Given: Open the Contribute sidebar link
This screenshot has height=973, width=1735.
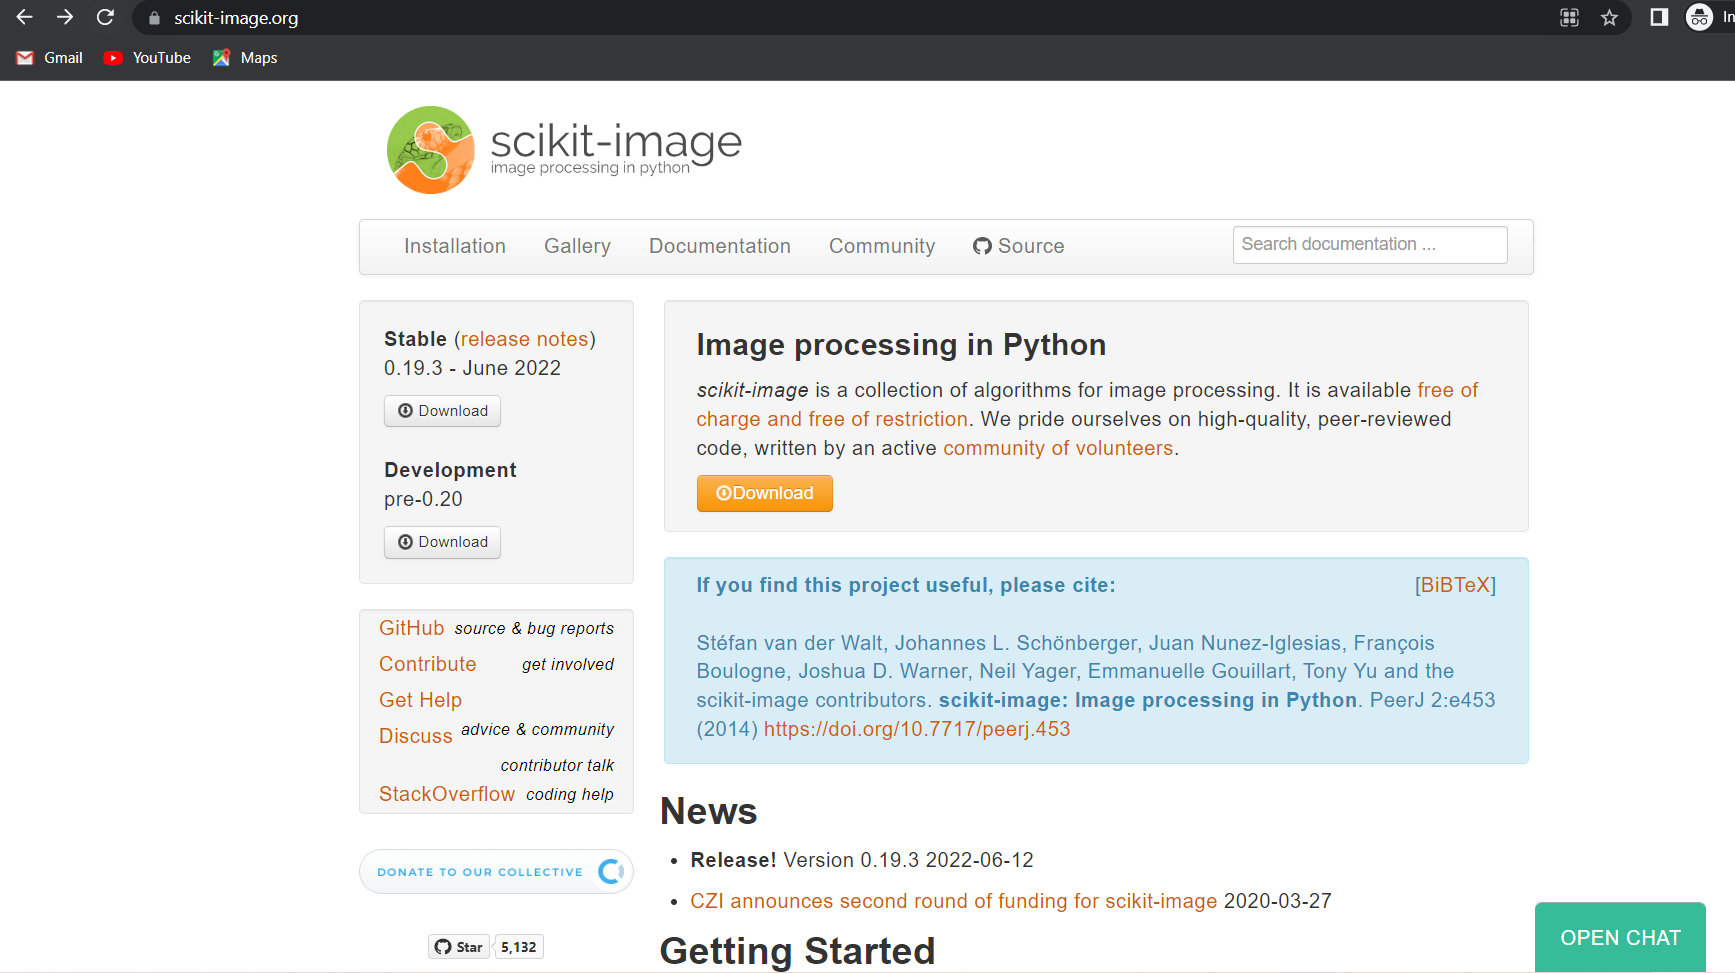Looking at the screenshot, I should pyautogui.click(x=427, y=664).
